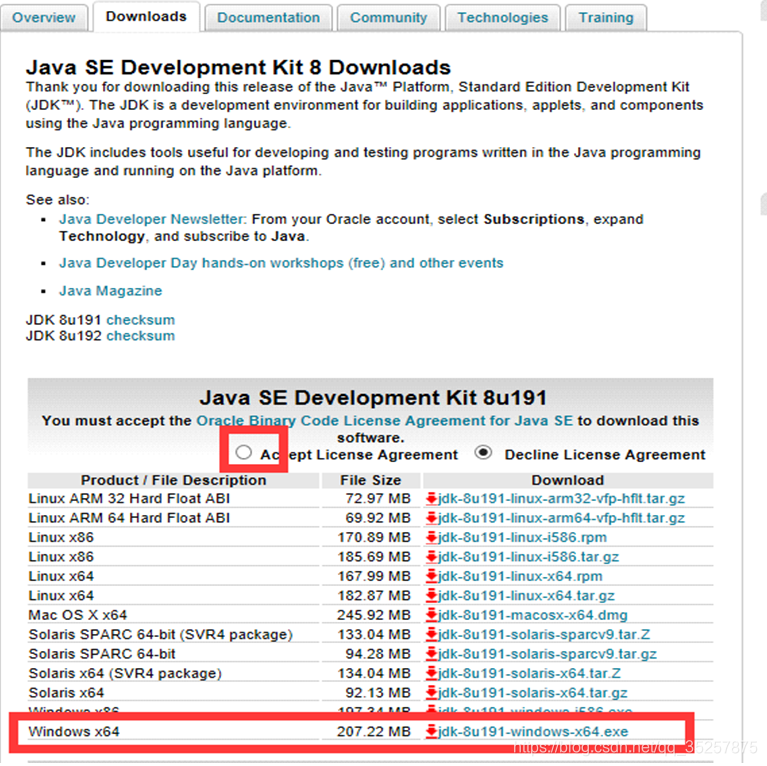Click the File Size column header
767x766 pixels.
point(371,480)
